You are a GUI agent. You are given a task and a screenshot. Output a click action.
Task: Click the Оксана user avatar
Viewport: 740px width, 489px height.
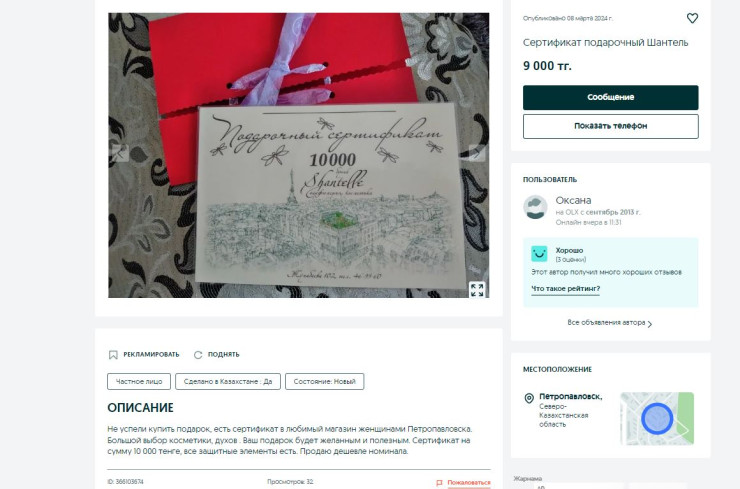pyautogui.click(x=535, y=207)
